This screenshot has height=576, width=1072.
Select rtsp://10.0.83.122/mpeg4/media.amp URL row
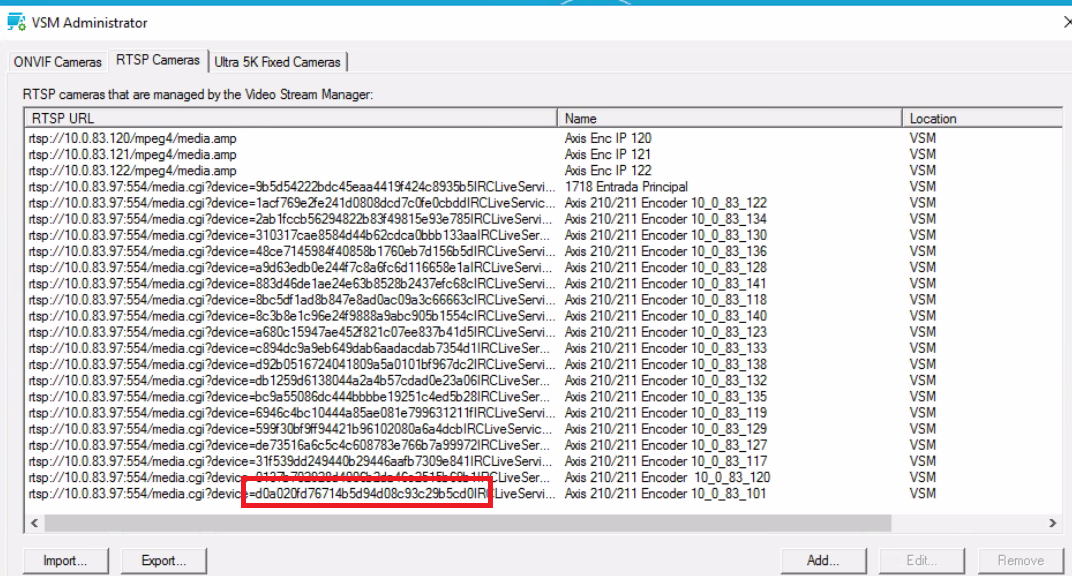[133, 171]
